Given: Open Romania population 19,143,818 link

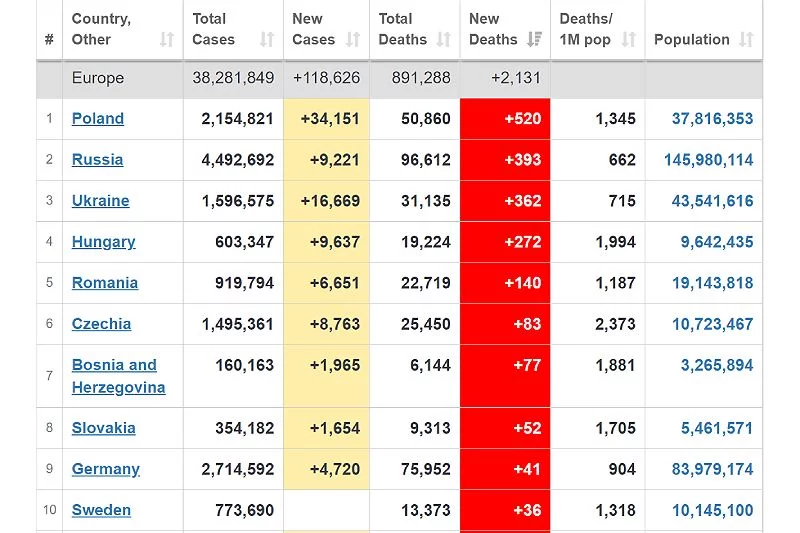Looking at the screenshot, I should (712, 283).
